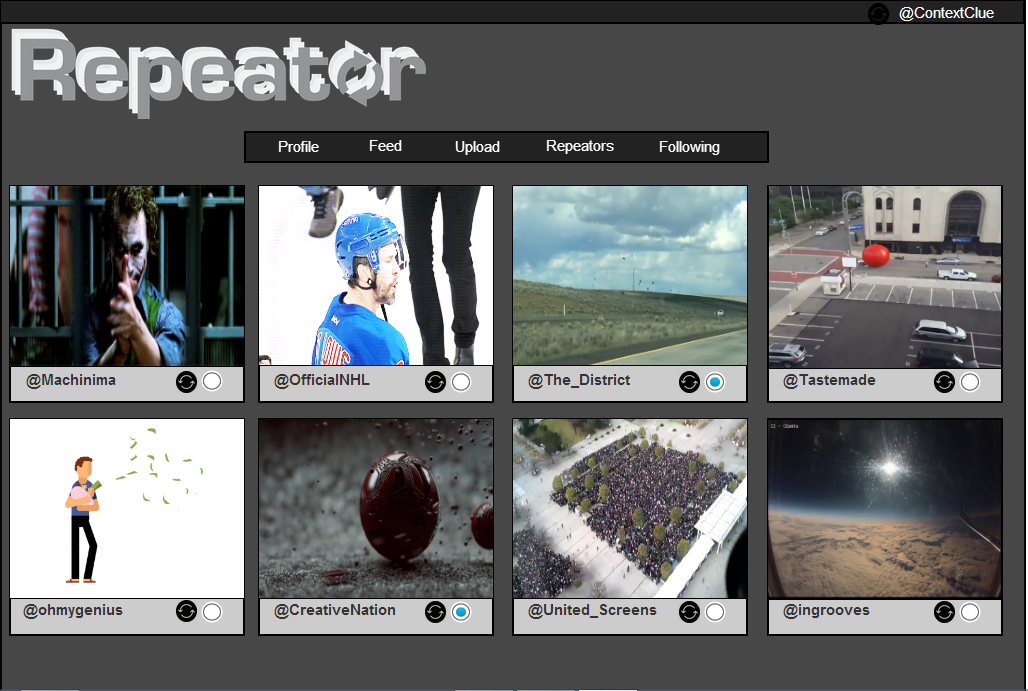
Task: Select the radio button on @Machinima card
Action: click(212, 382)
